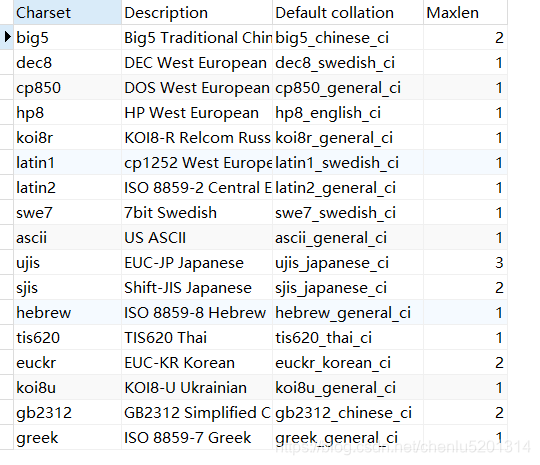Select the cp850_general_ci collation cell
540x465 pixels.
[347, 87]
